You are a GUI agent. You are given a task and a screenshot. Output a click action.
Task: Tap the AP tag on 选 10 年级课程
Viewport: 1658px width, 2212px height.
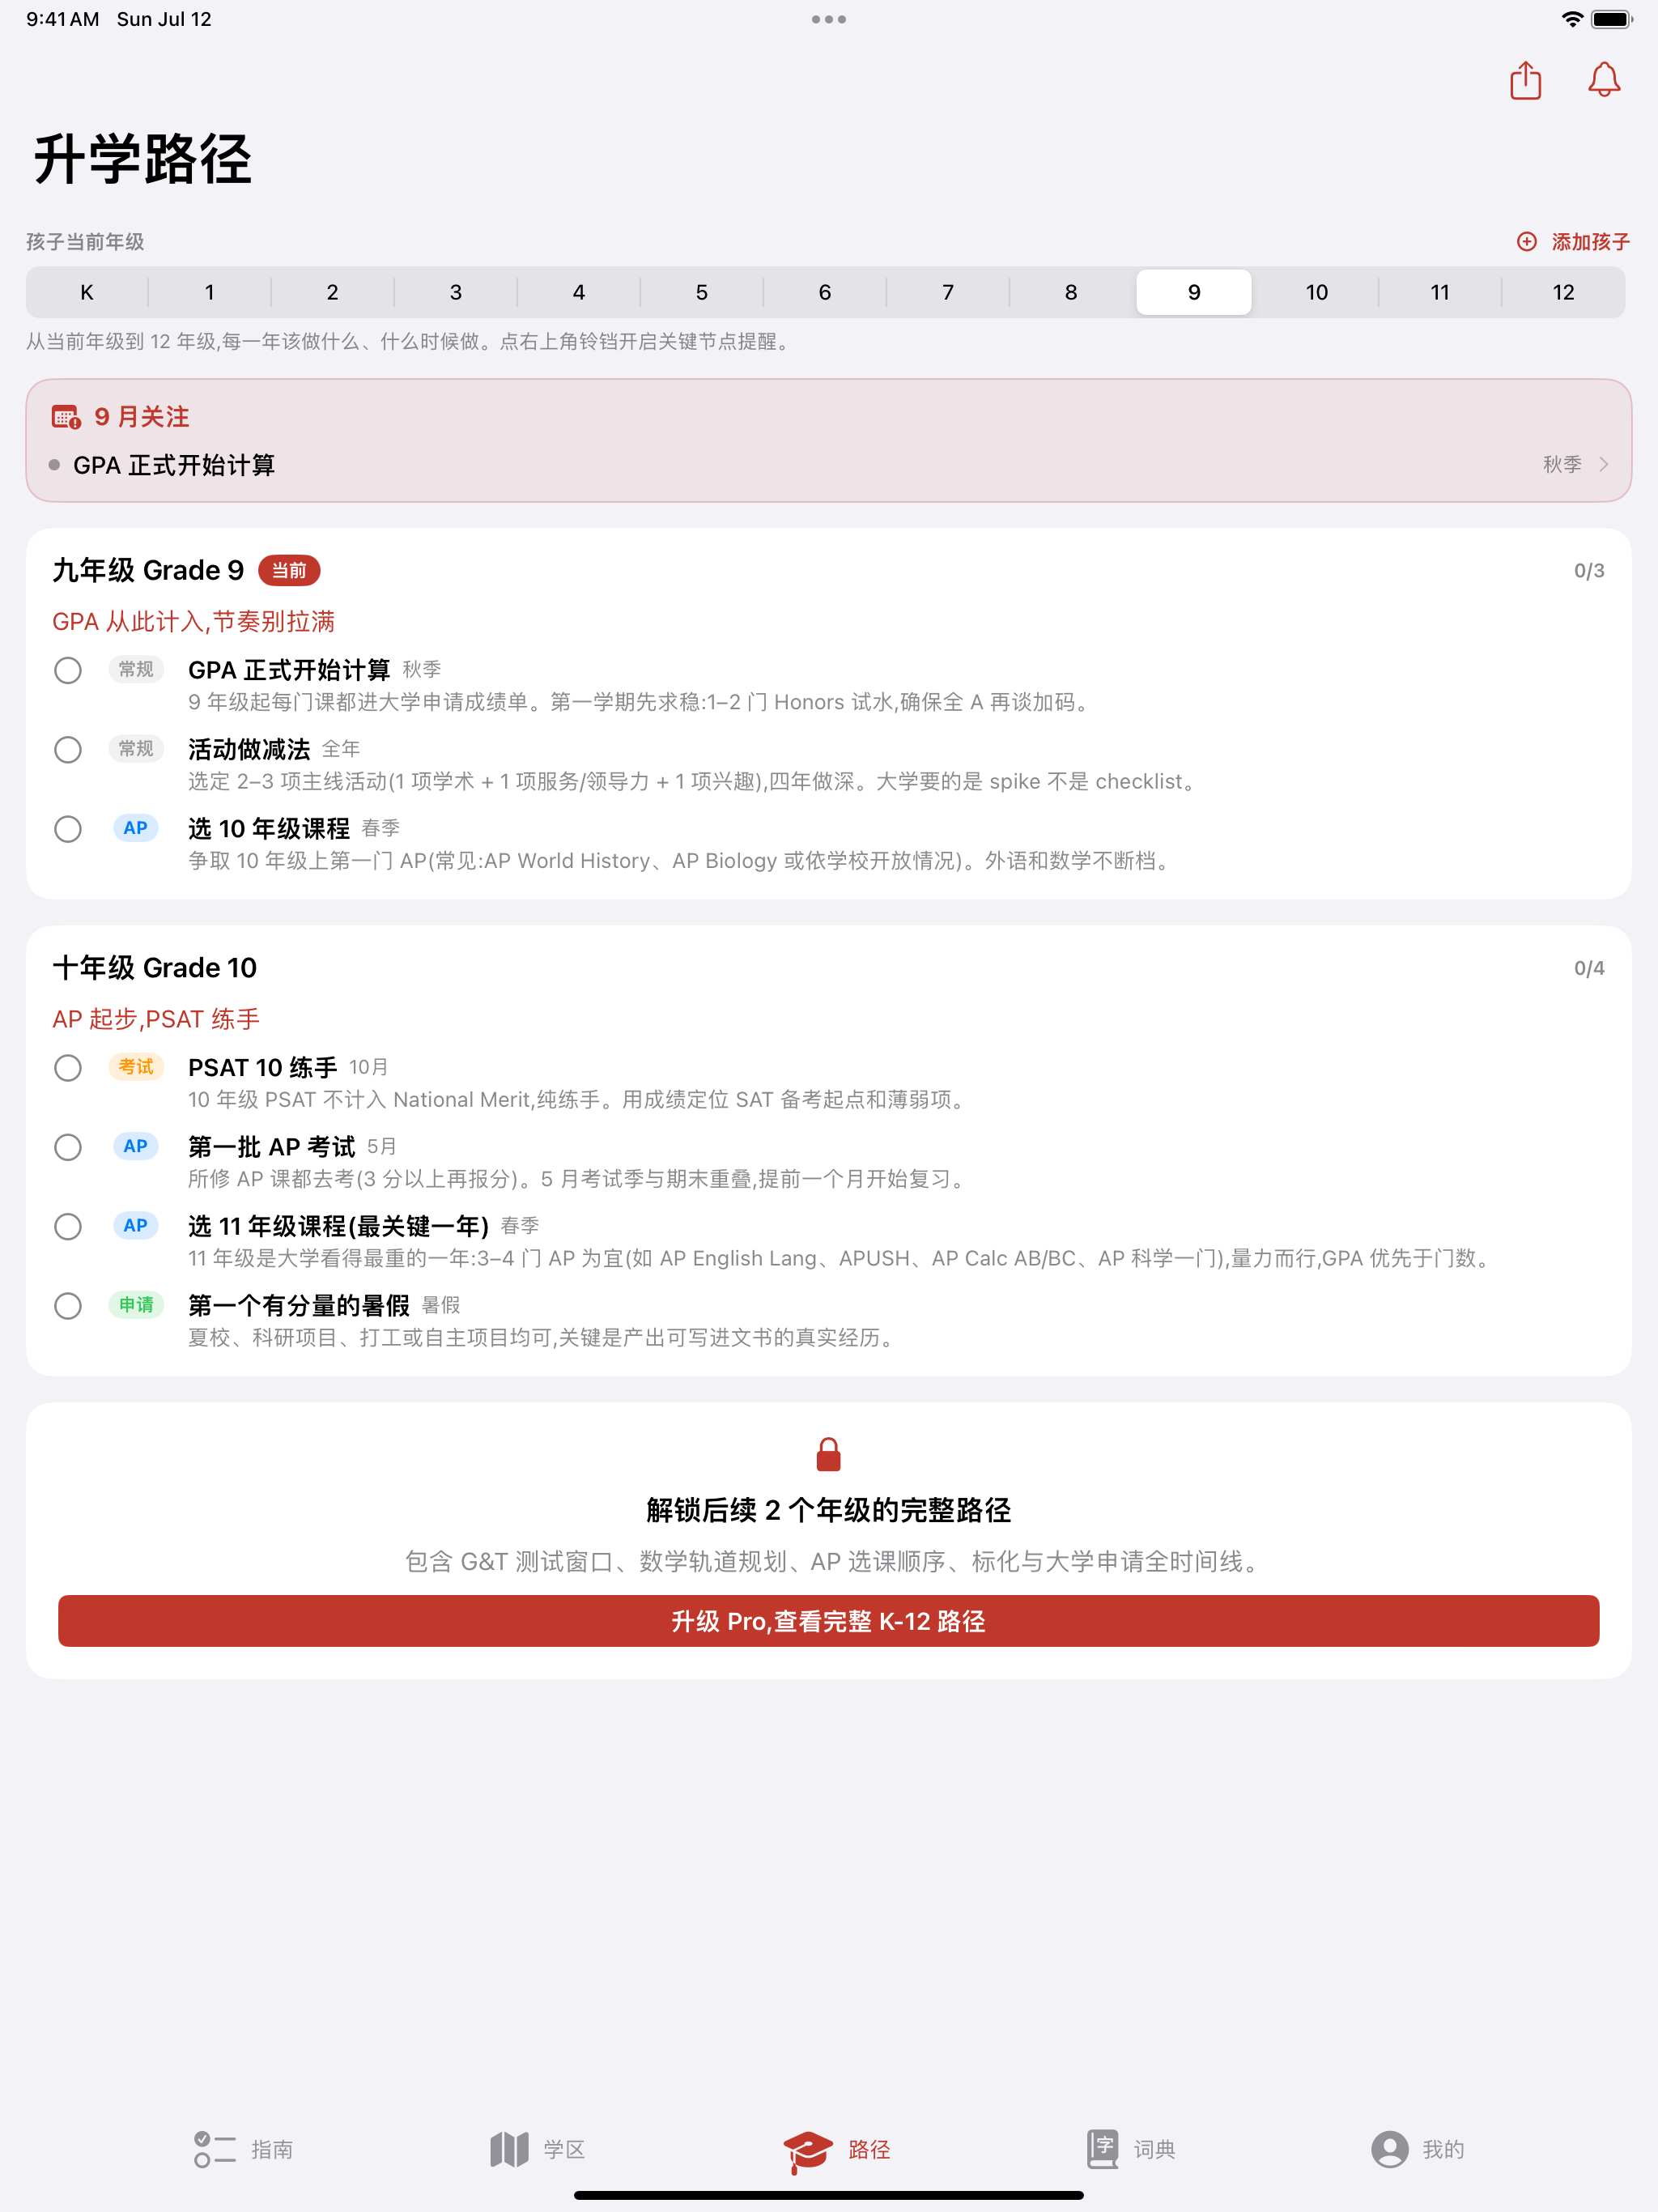point(136,827)
